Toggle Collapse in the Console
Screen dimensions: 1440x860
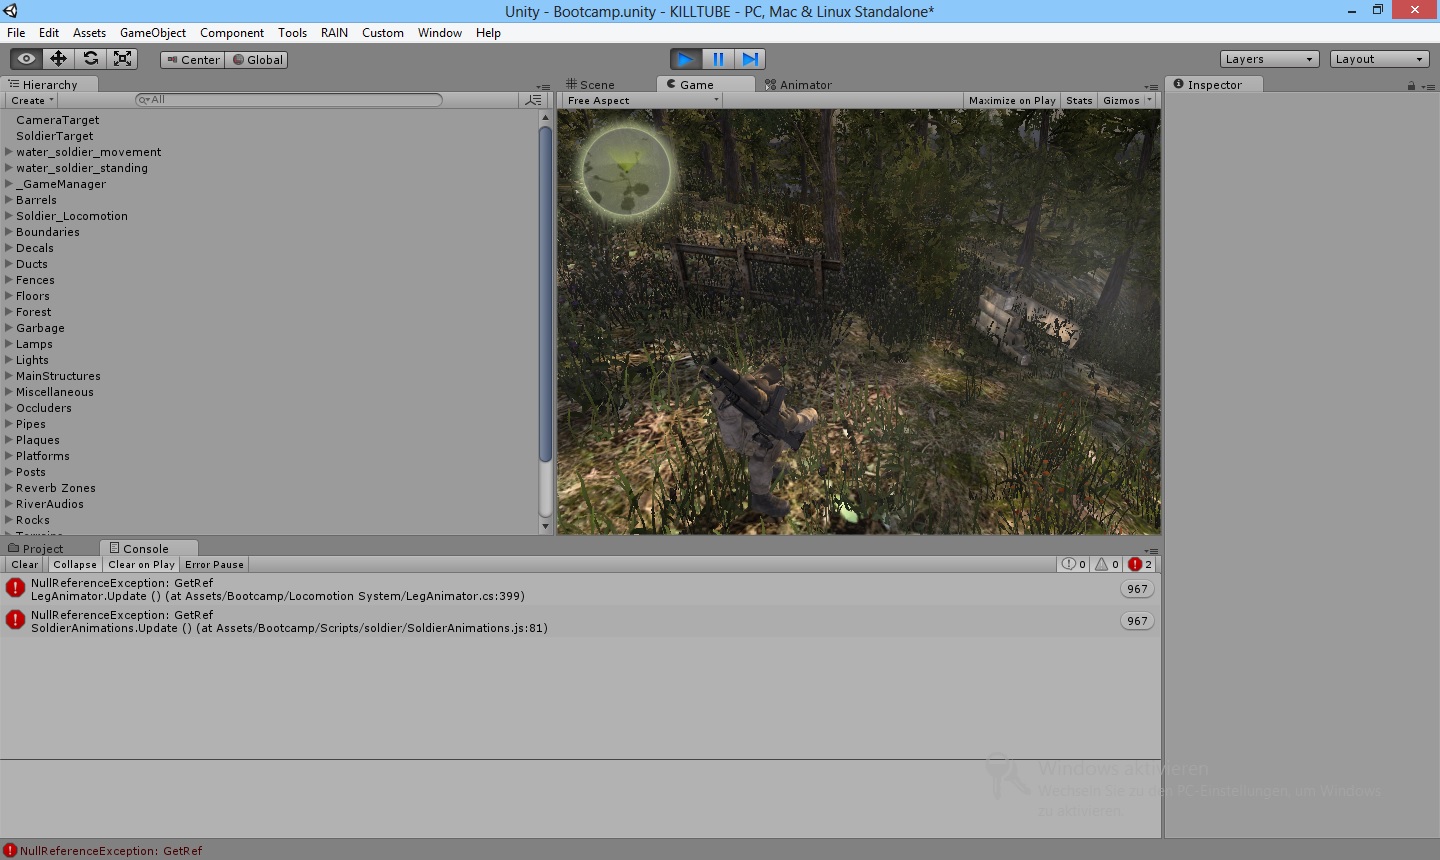[75, 565]
